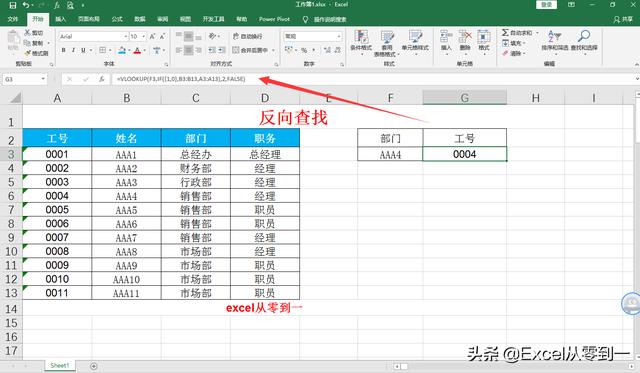Undo last action in quick access toolbar

coord(26,5)
